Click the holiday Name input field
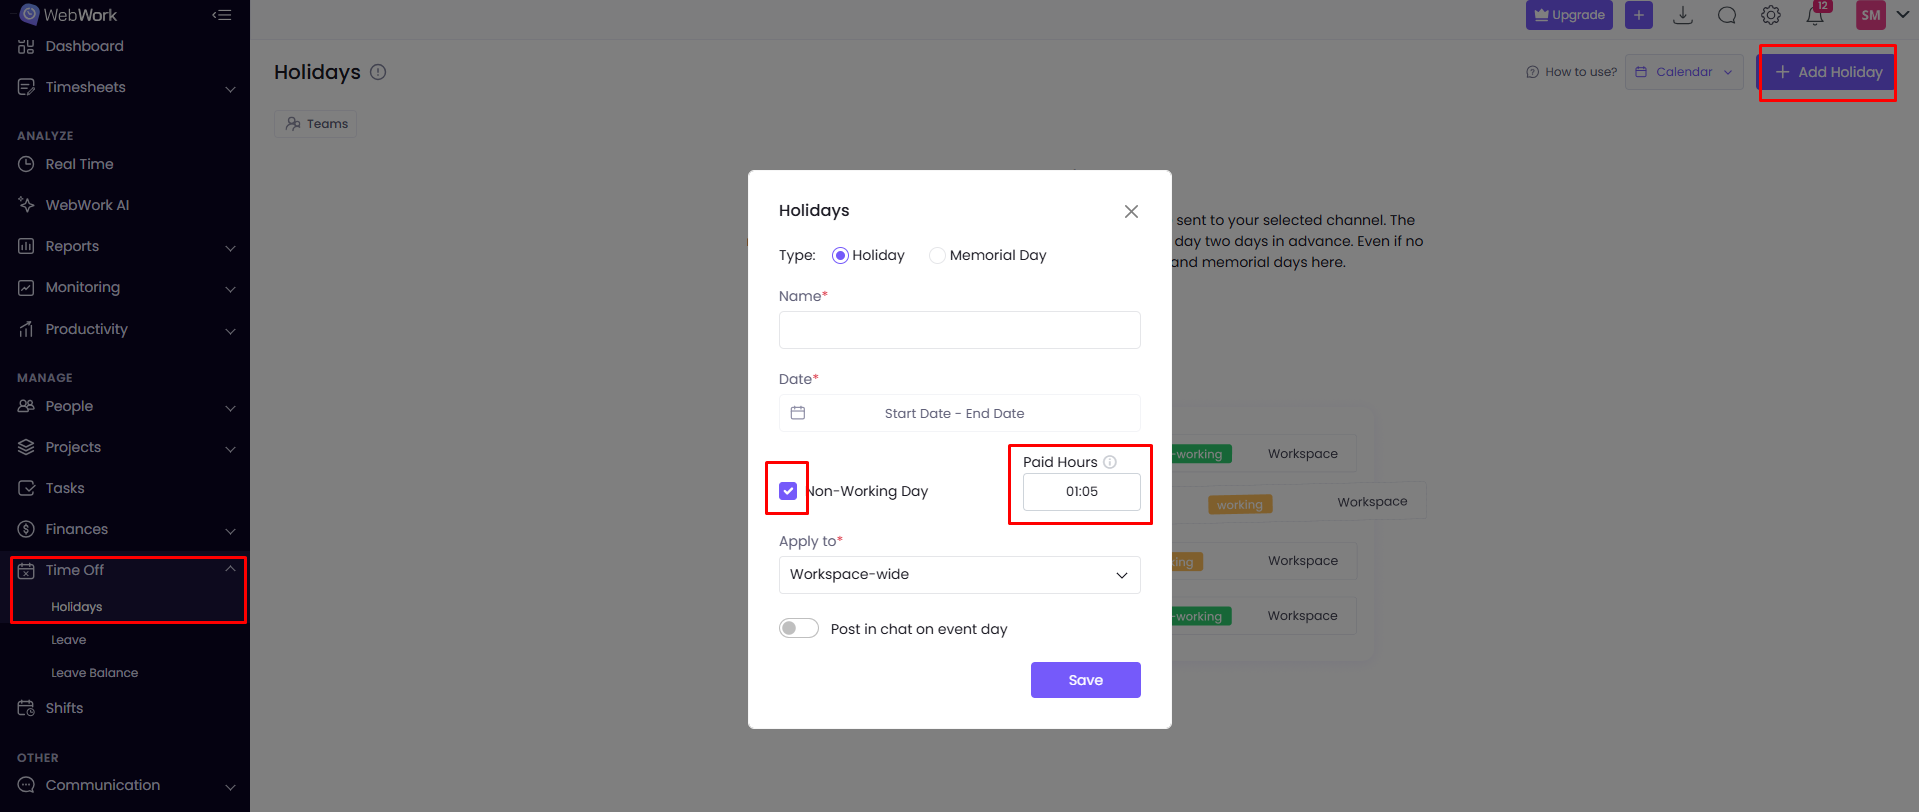 (x=959, y=330)
